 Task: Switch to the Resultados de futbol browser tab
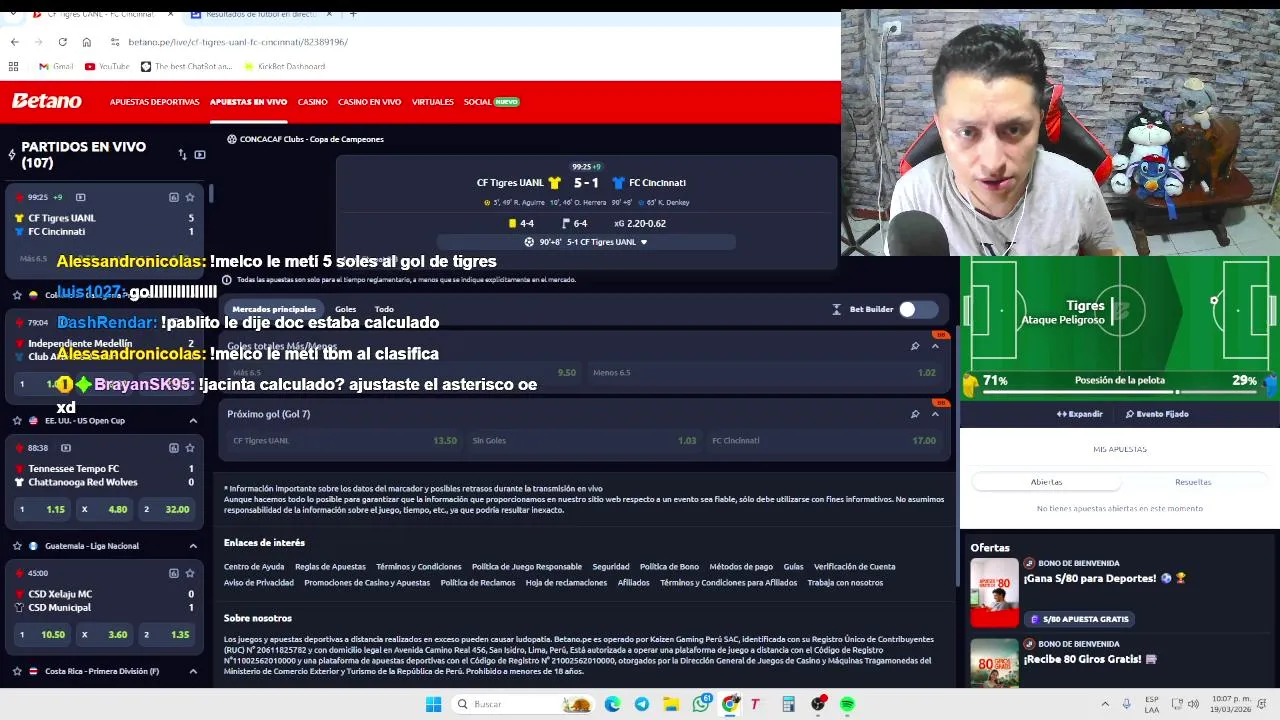pos(259,14)
